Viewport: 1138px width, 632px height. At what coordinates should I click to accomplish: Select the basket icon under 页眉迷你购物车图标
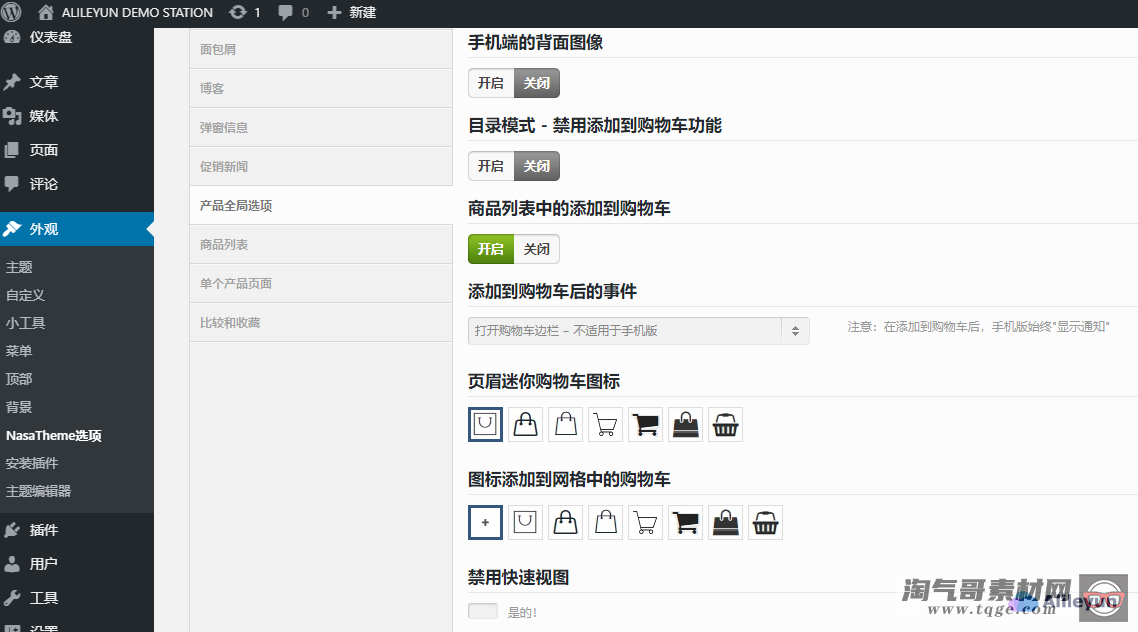pyautogui.click(x=725, y=425)
